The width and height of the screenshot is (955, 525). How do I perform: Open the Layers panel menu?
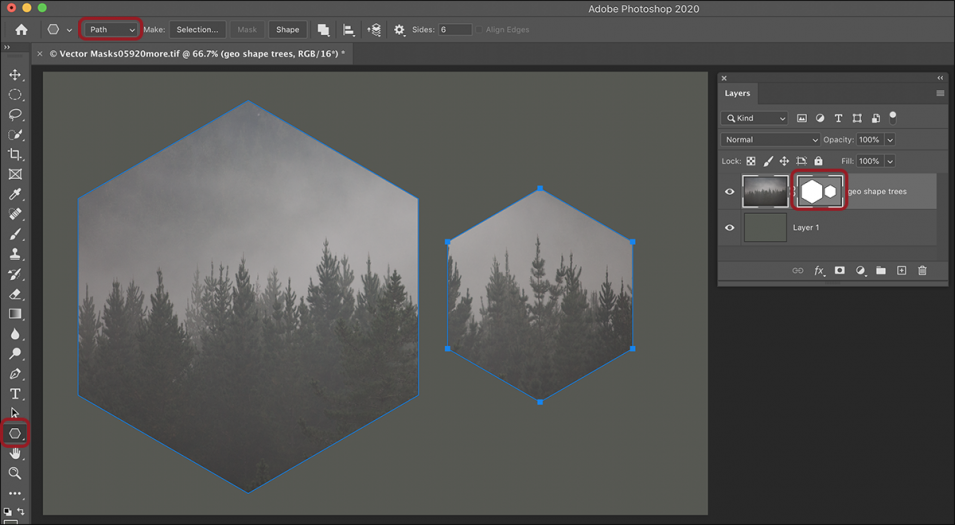pos(940,93)
